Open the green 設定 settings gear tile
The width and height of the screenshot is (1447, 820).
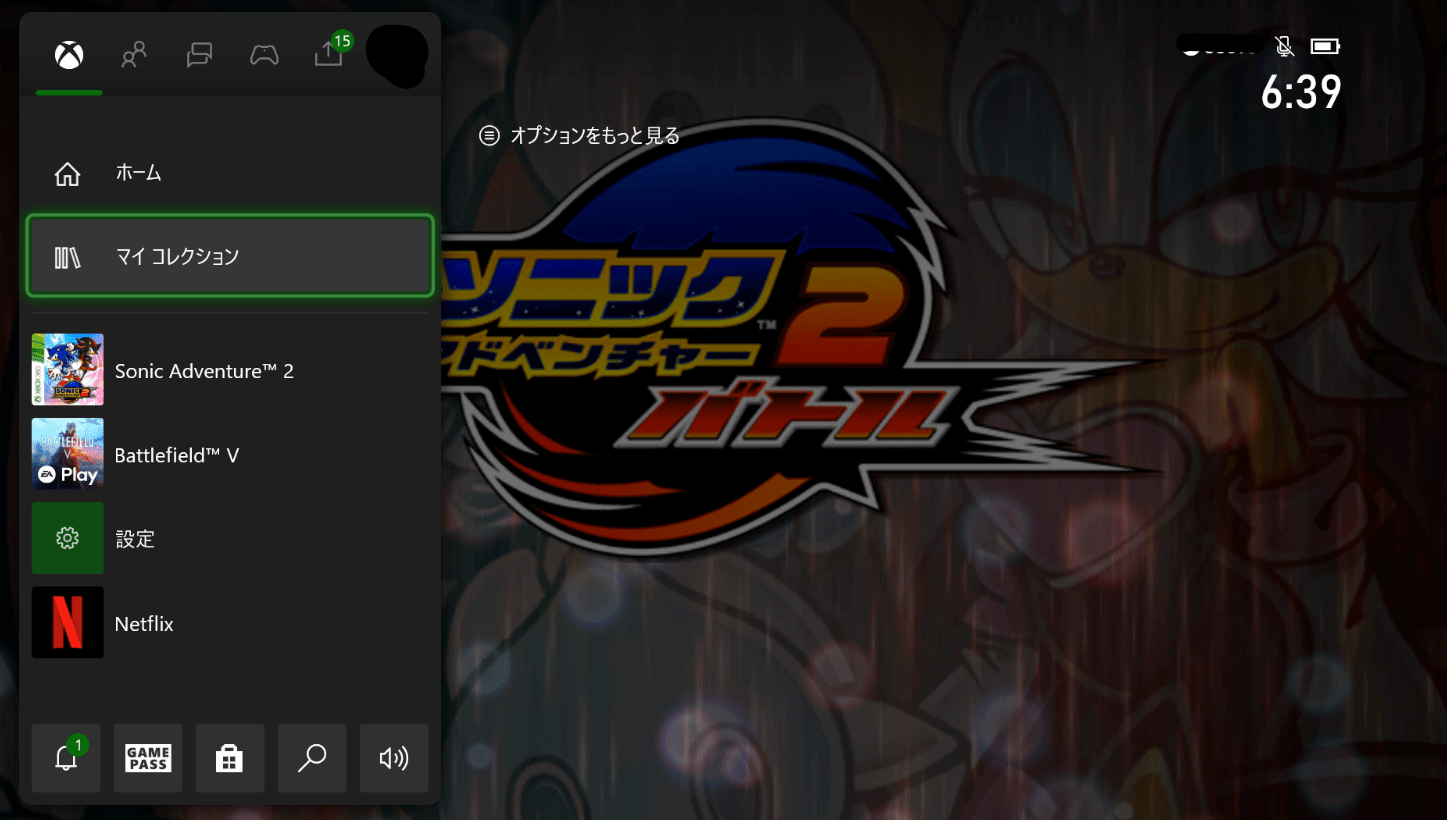coord(67,538)
